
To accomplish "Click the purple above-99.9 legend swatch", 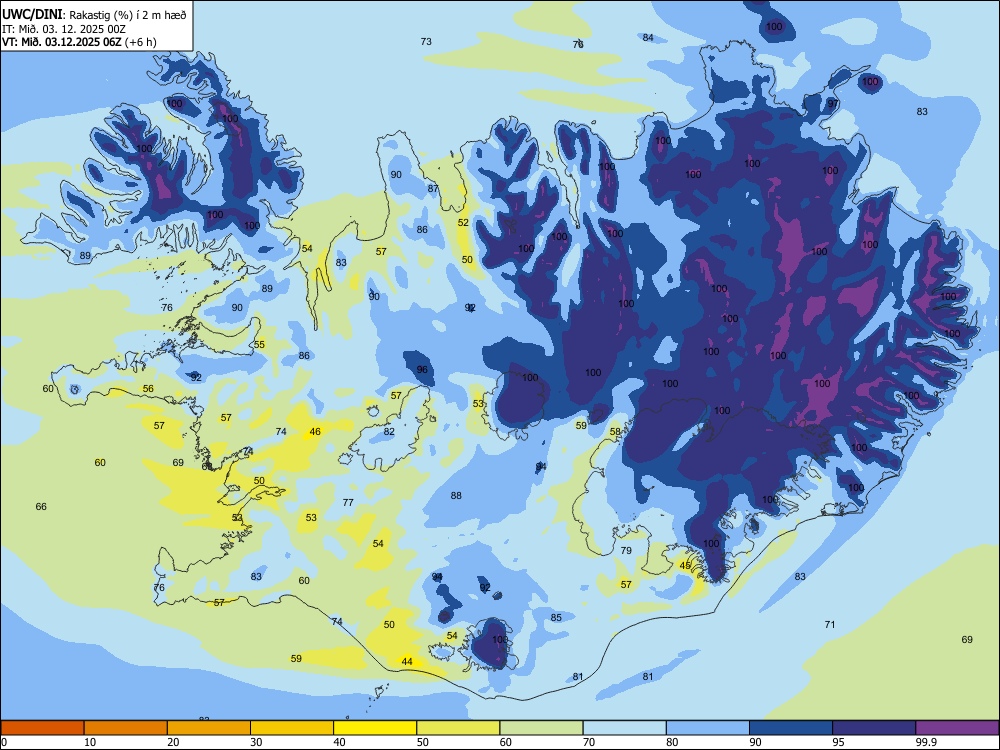I will 957,728.
